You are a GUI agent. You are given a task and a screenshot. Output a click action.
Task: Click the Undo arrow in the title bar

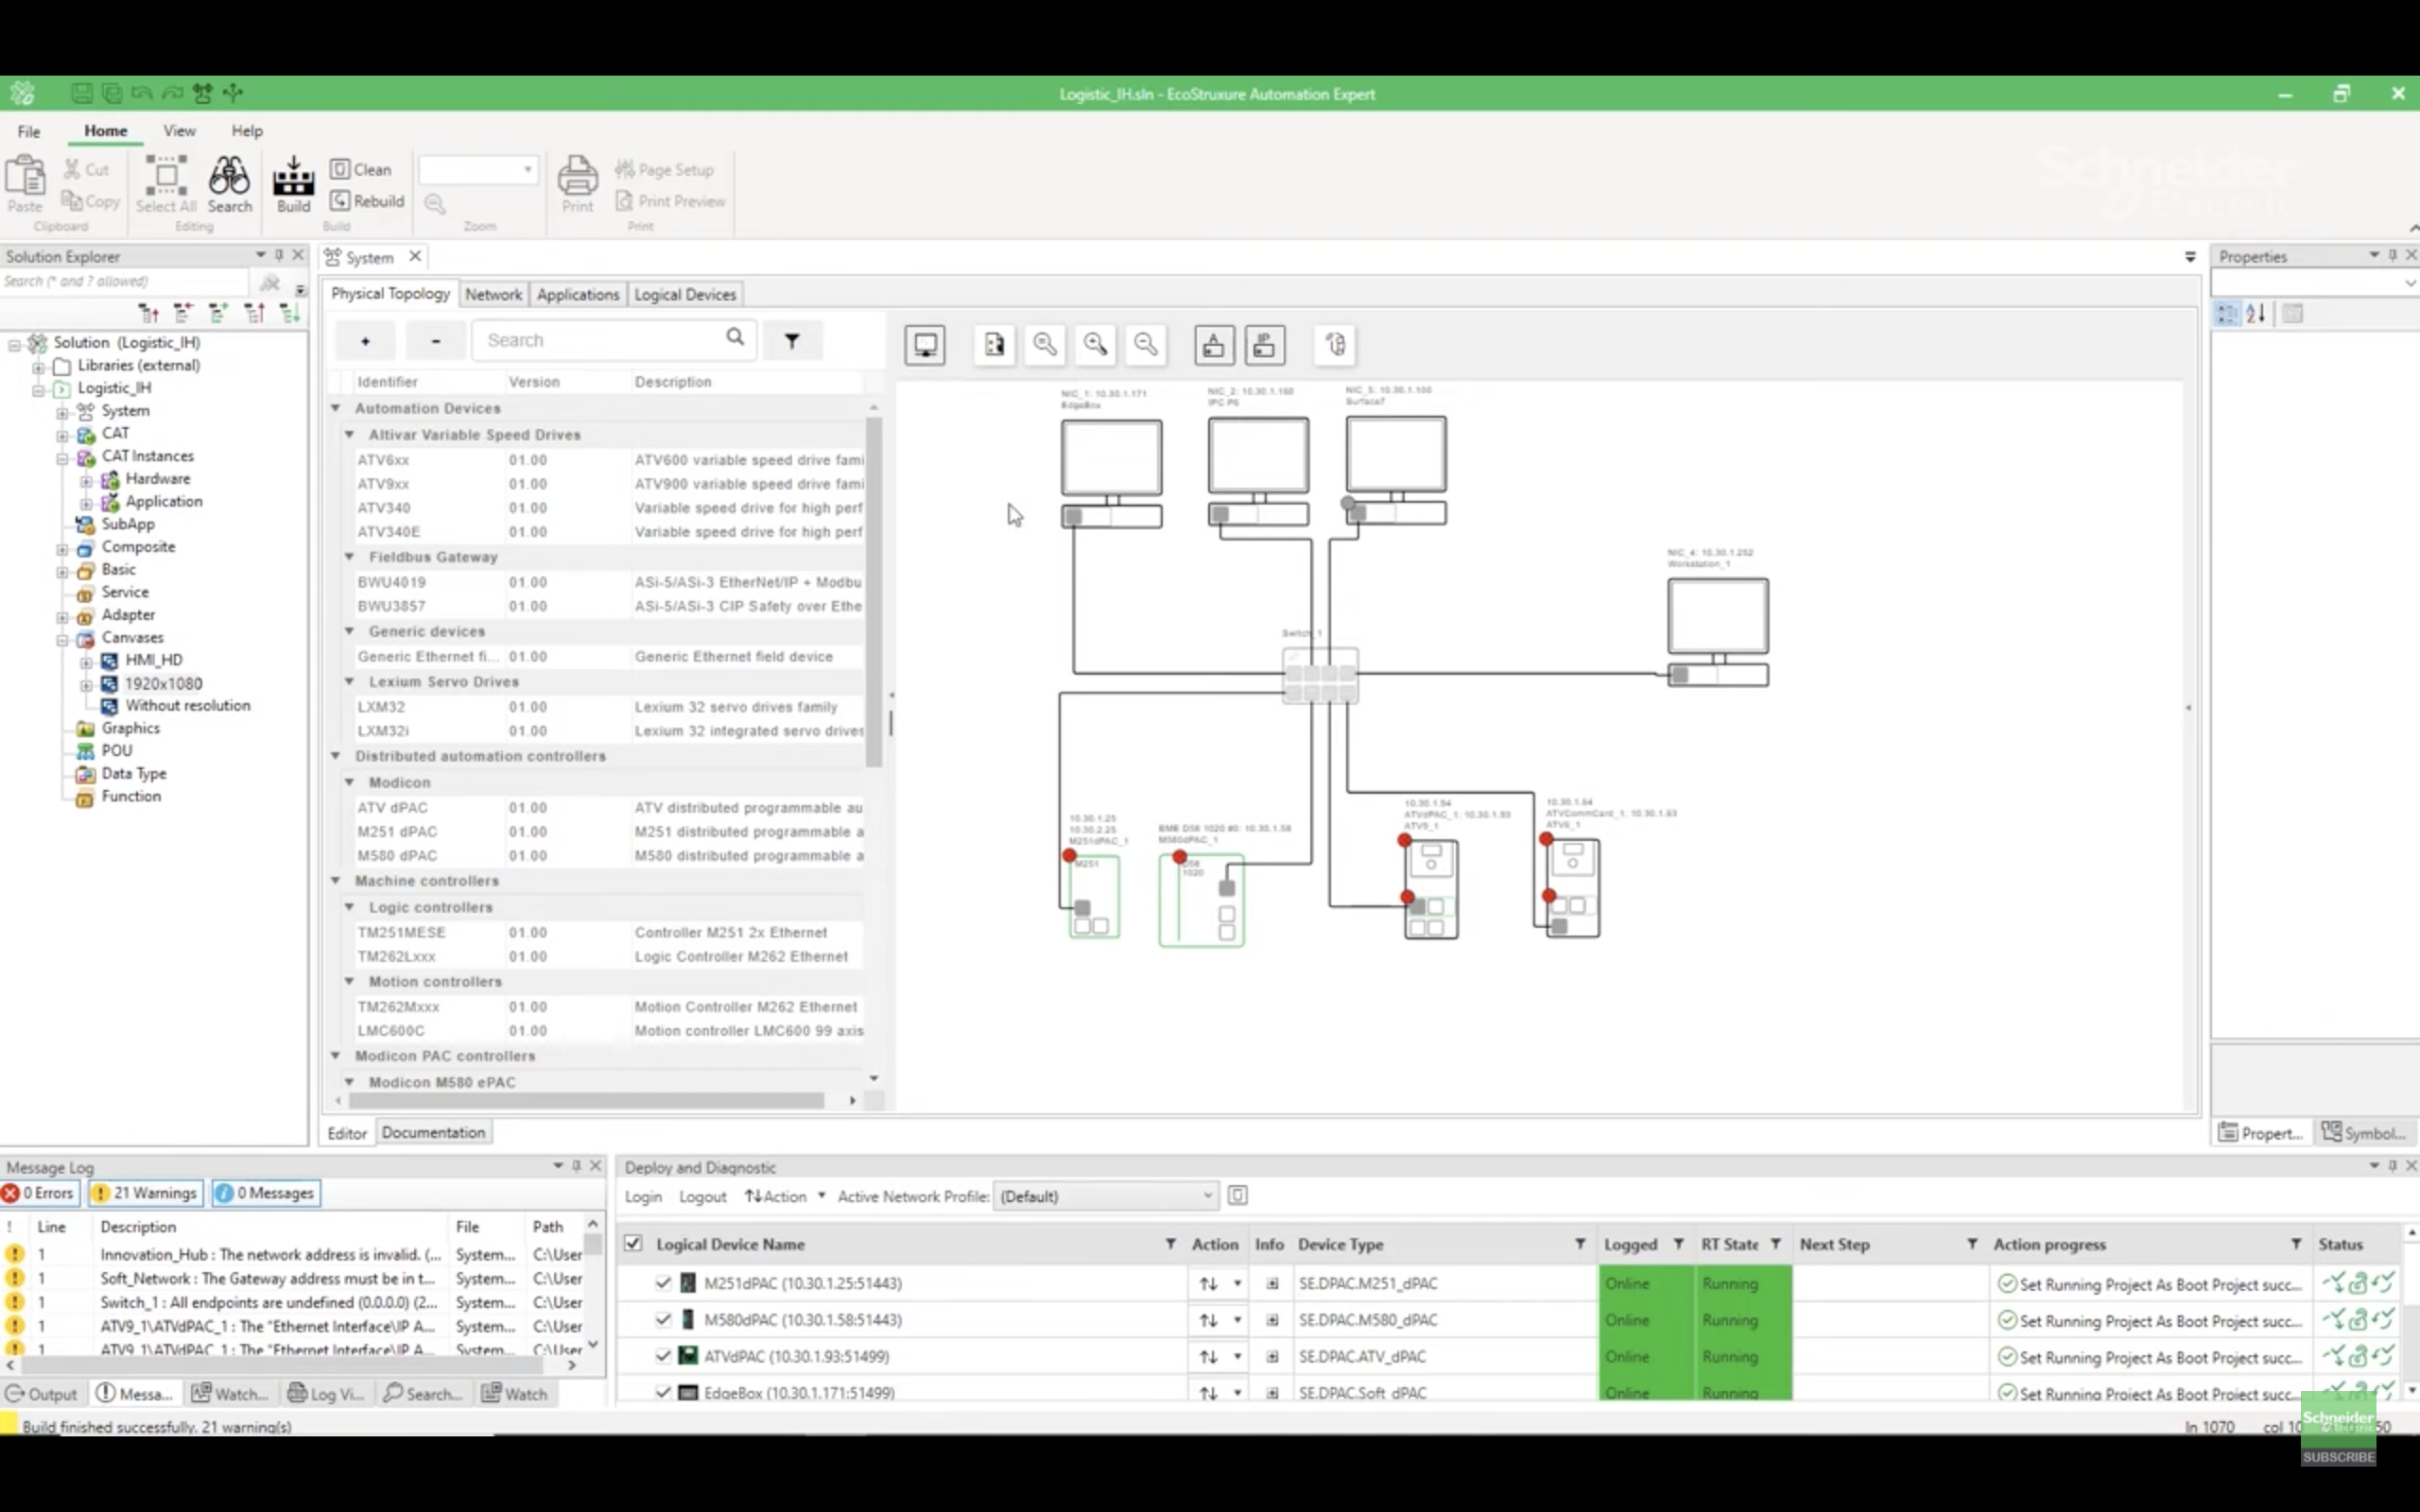point(142,93)
